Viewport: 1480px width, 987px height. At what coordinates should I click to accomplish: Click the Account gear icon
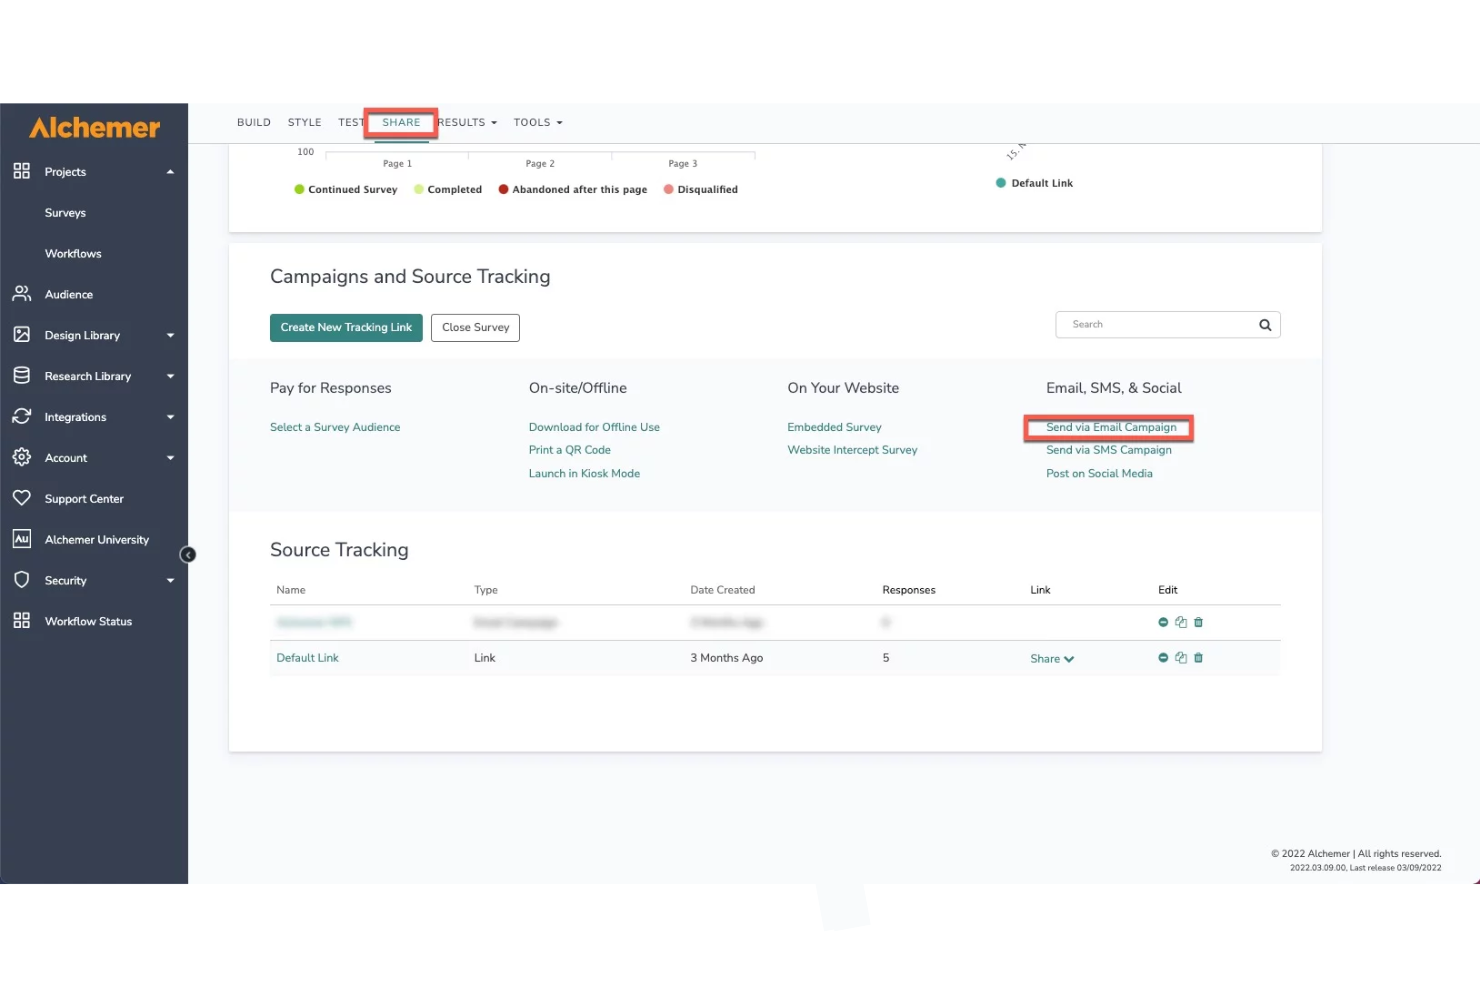point(22,457)
